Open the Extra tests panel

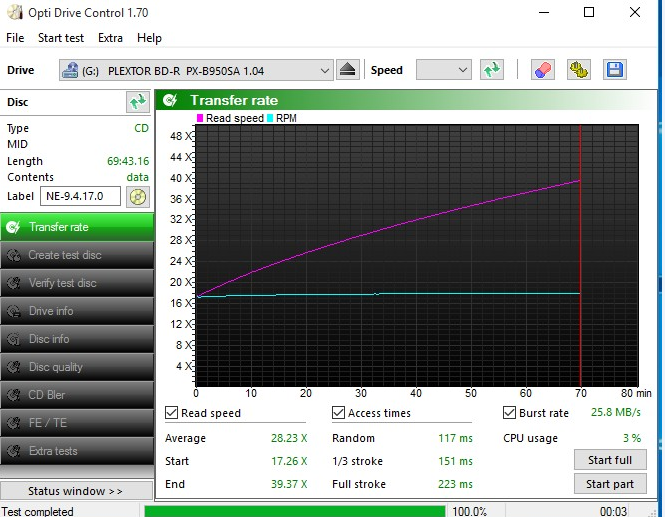[x=77, y=451]
